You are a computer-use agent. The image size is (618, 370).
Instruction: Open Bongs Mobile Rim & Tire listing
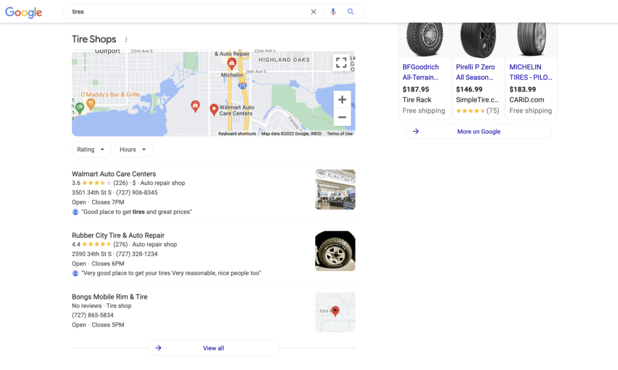[x=110, y=297]
